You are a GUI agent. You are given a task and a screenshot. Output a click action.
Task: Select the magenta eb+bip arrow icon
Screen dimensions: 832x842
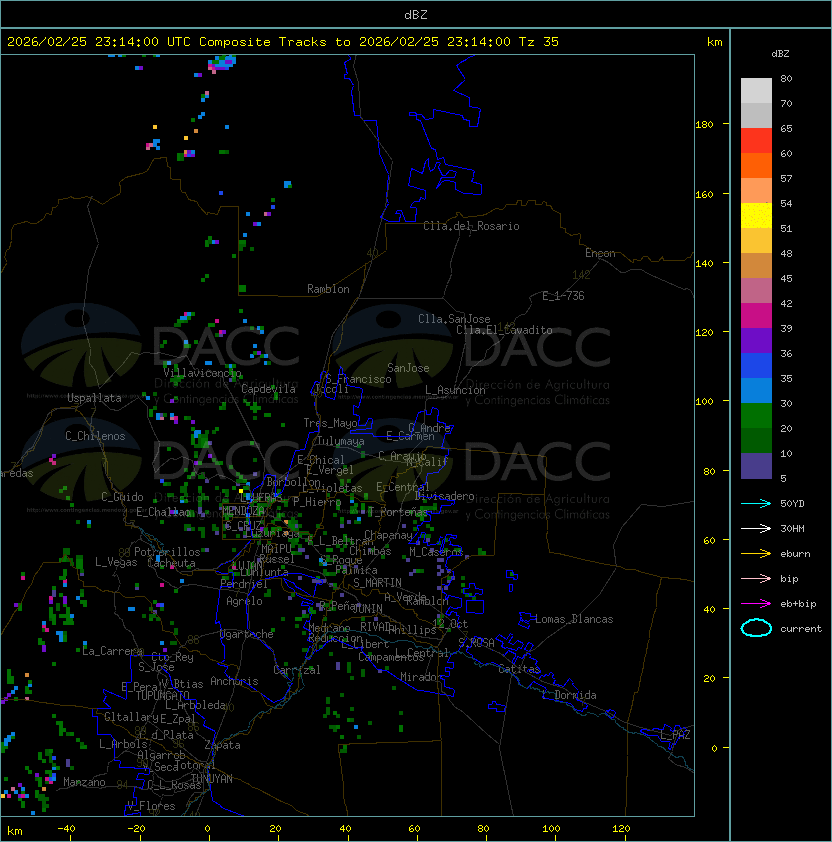pos(756,604)
